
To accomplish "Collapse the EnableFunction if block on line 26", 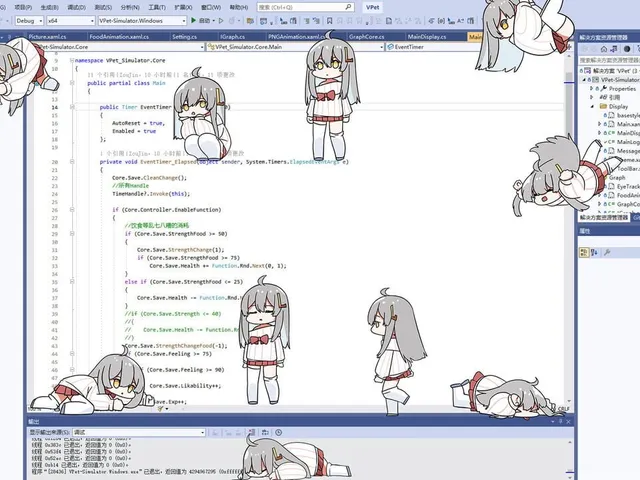I will [x=72, y=210].
